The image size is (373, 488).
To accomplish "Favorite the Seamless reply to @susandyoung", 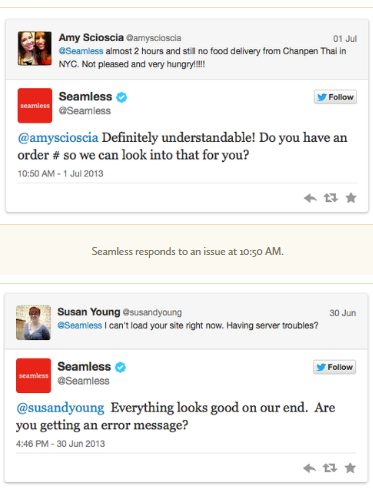I will (x=350, y=468).
